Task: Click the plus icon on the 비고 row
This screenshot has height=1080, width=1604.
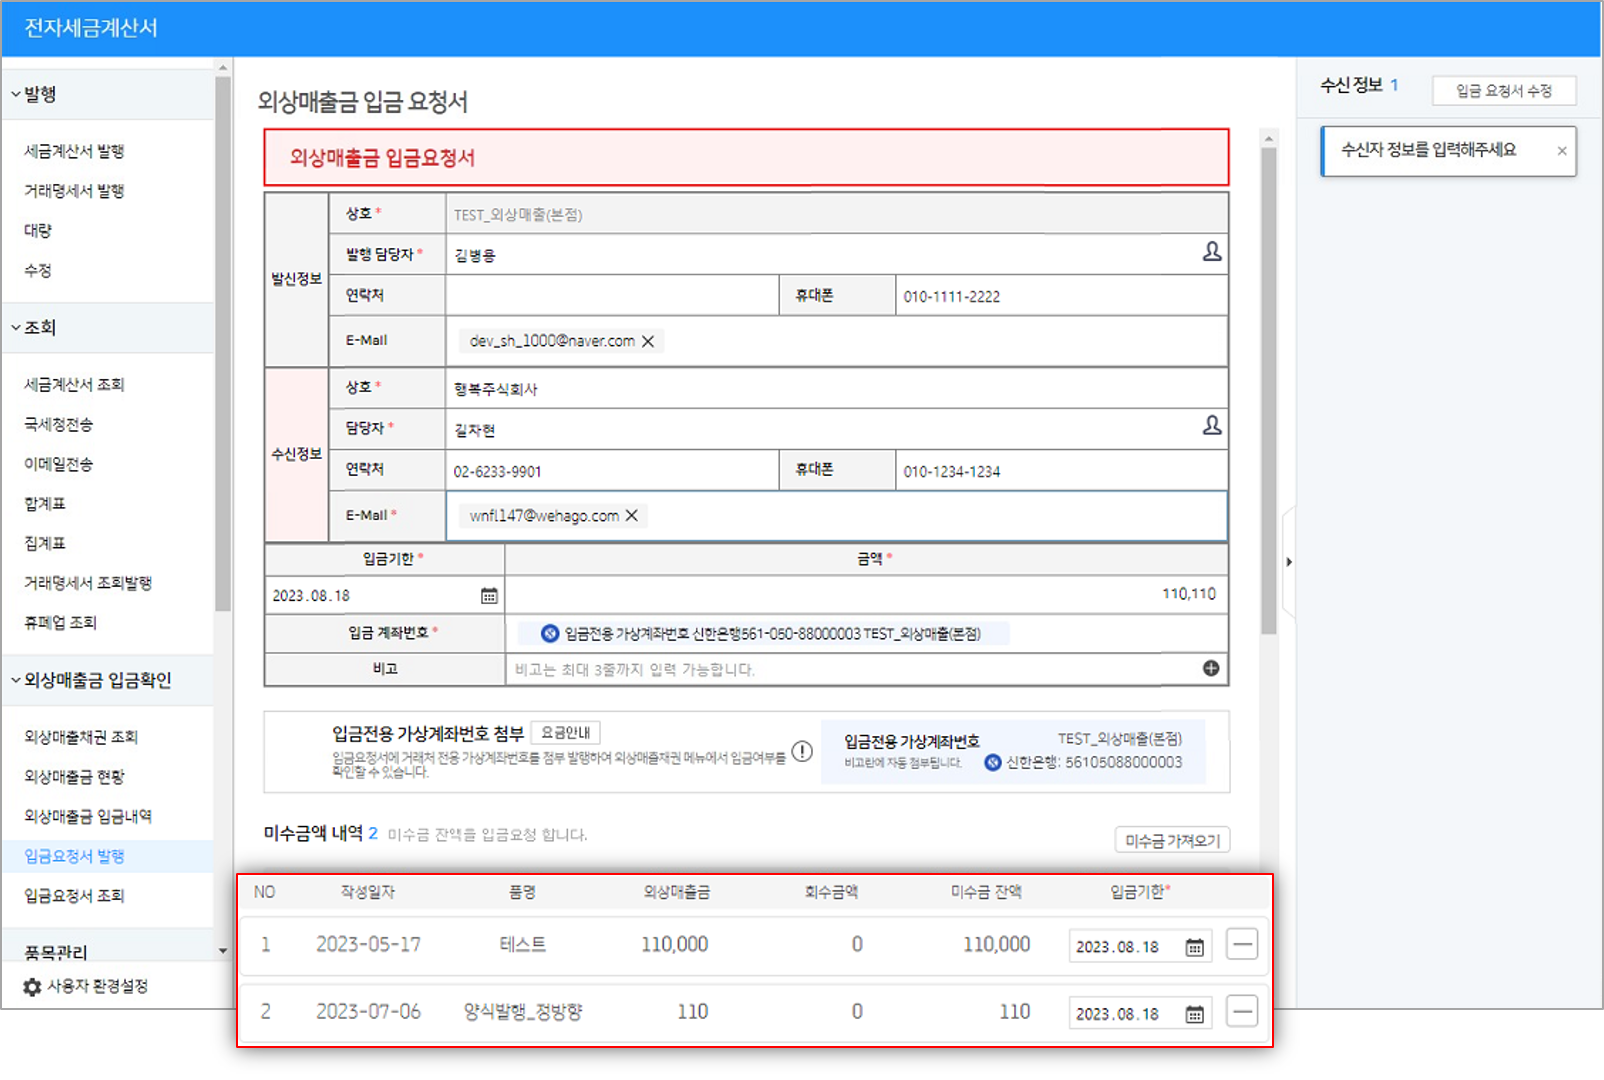Action: click(x=1212, y=668)
